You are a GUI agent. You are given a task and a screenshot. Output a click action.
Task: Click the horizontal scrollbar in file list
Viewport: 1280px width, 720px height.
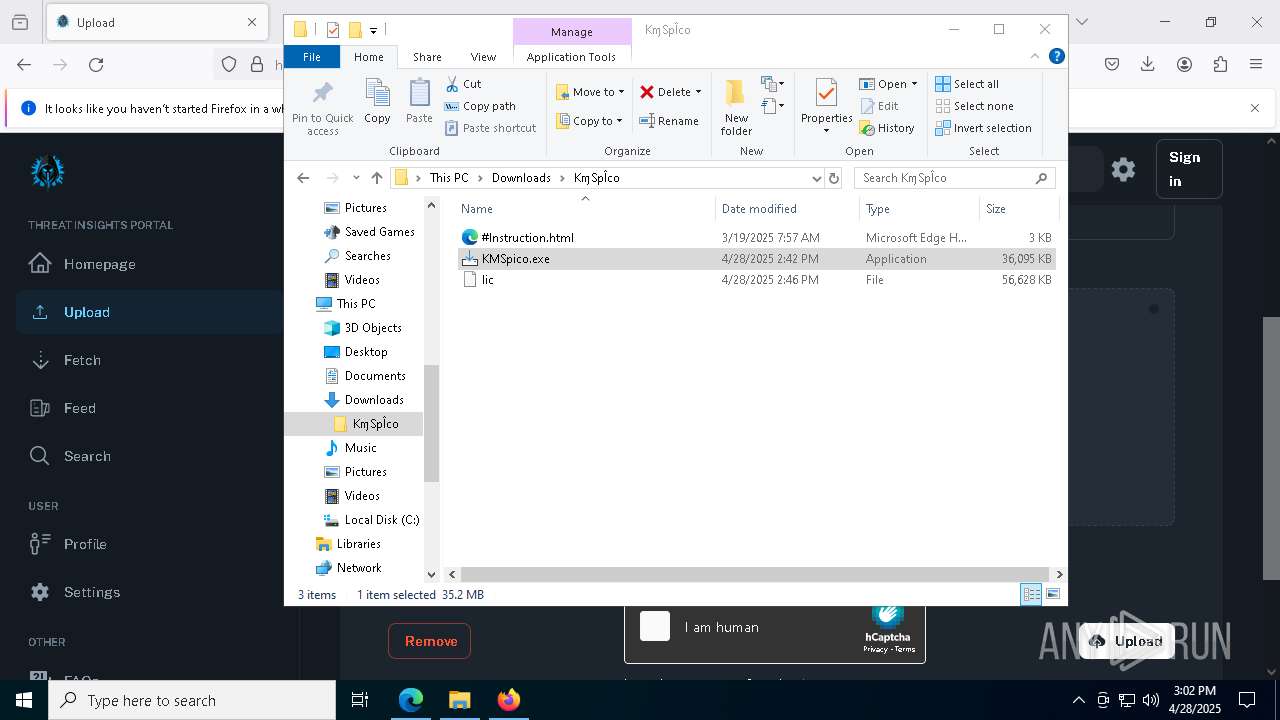755,574
